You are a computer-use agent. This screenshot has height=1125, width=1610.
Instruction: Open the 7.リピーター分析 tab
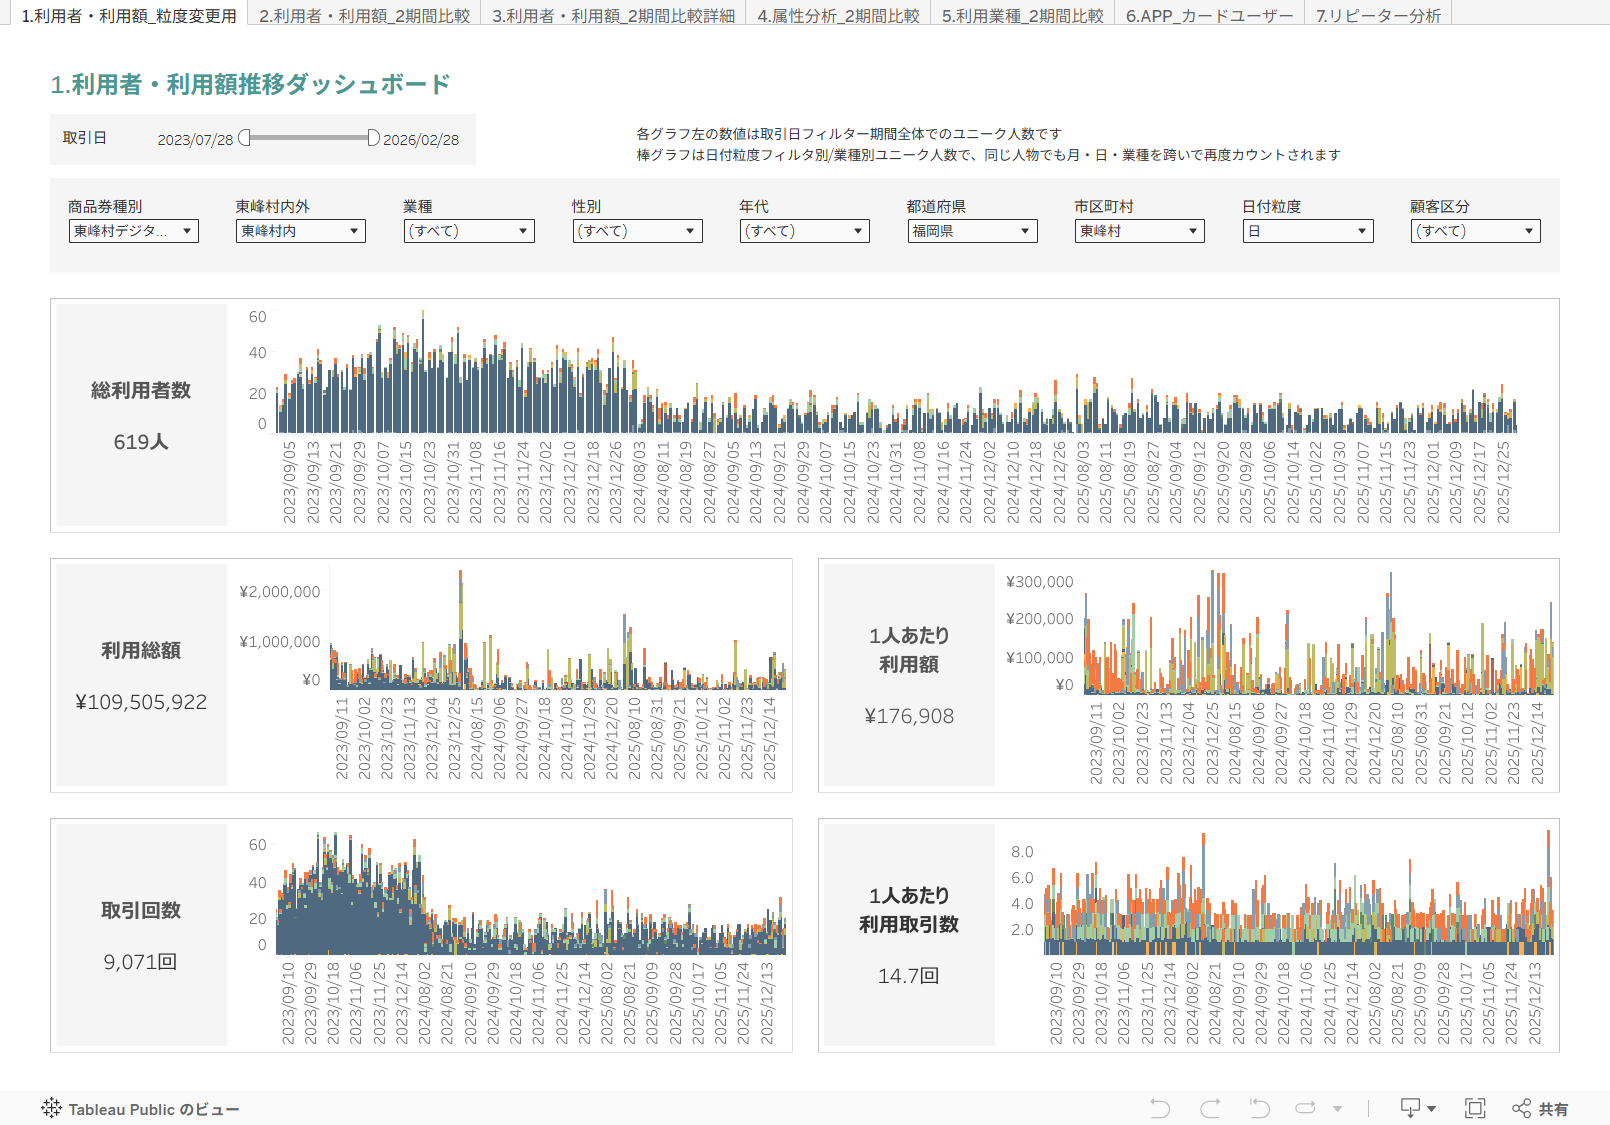coord(1378,16)
